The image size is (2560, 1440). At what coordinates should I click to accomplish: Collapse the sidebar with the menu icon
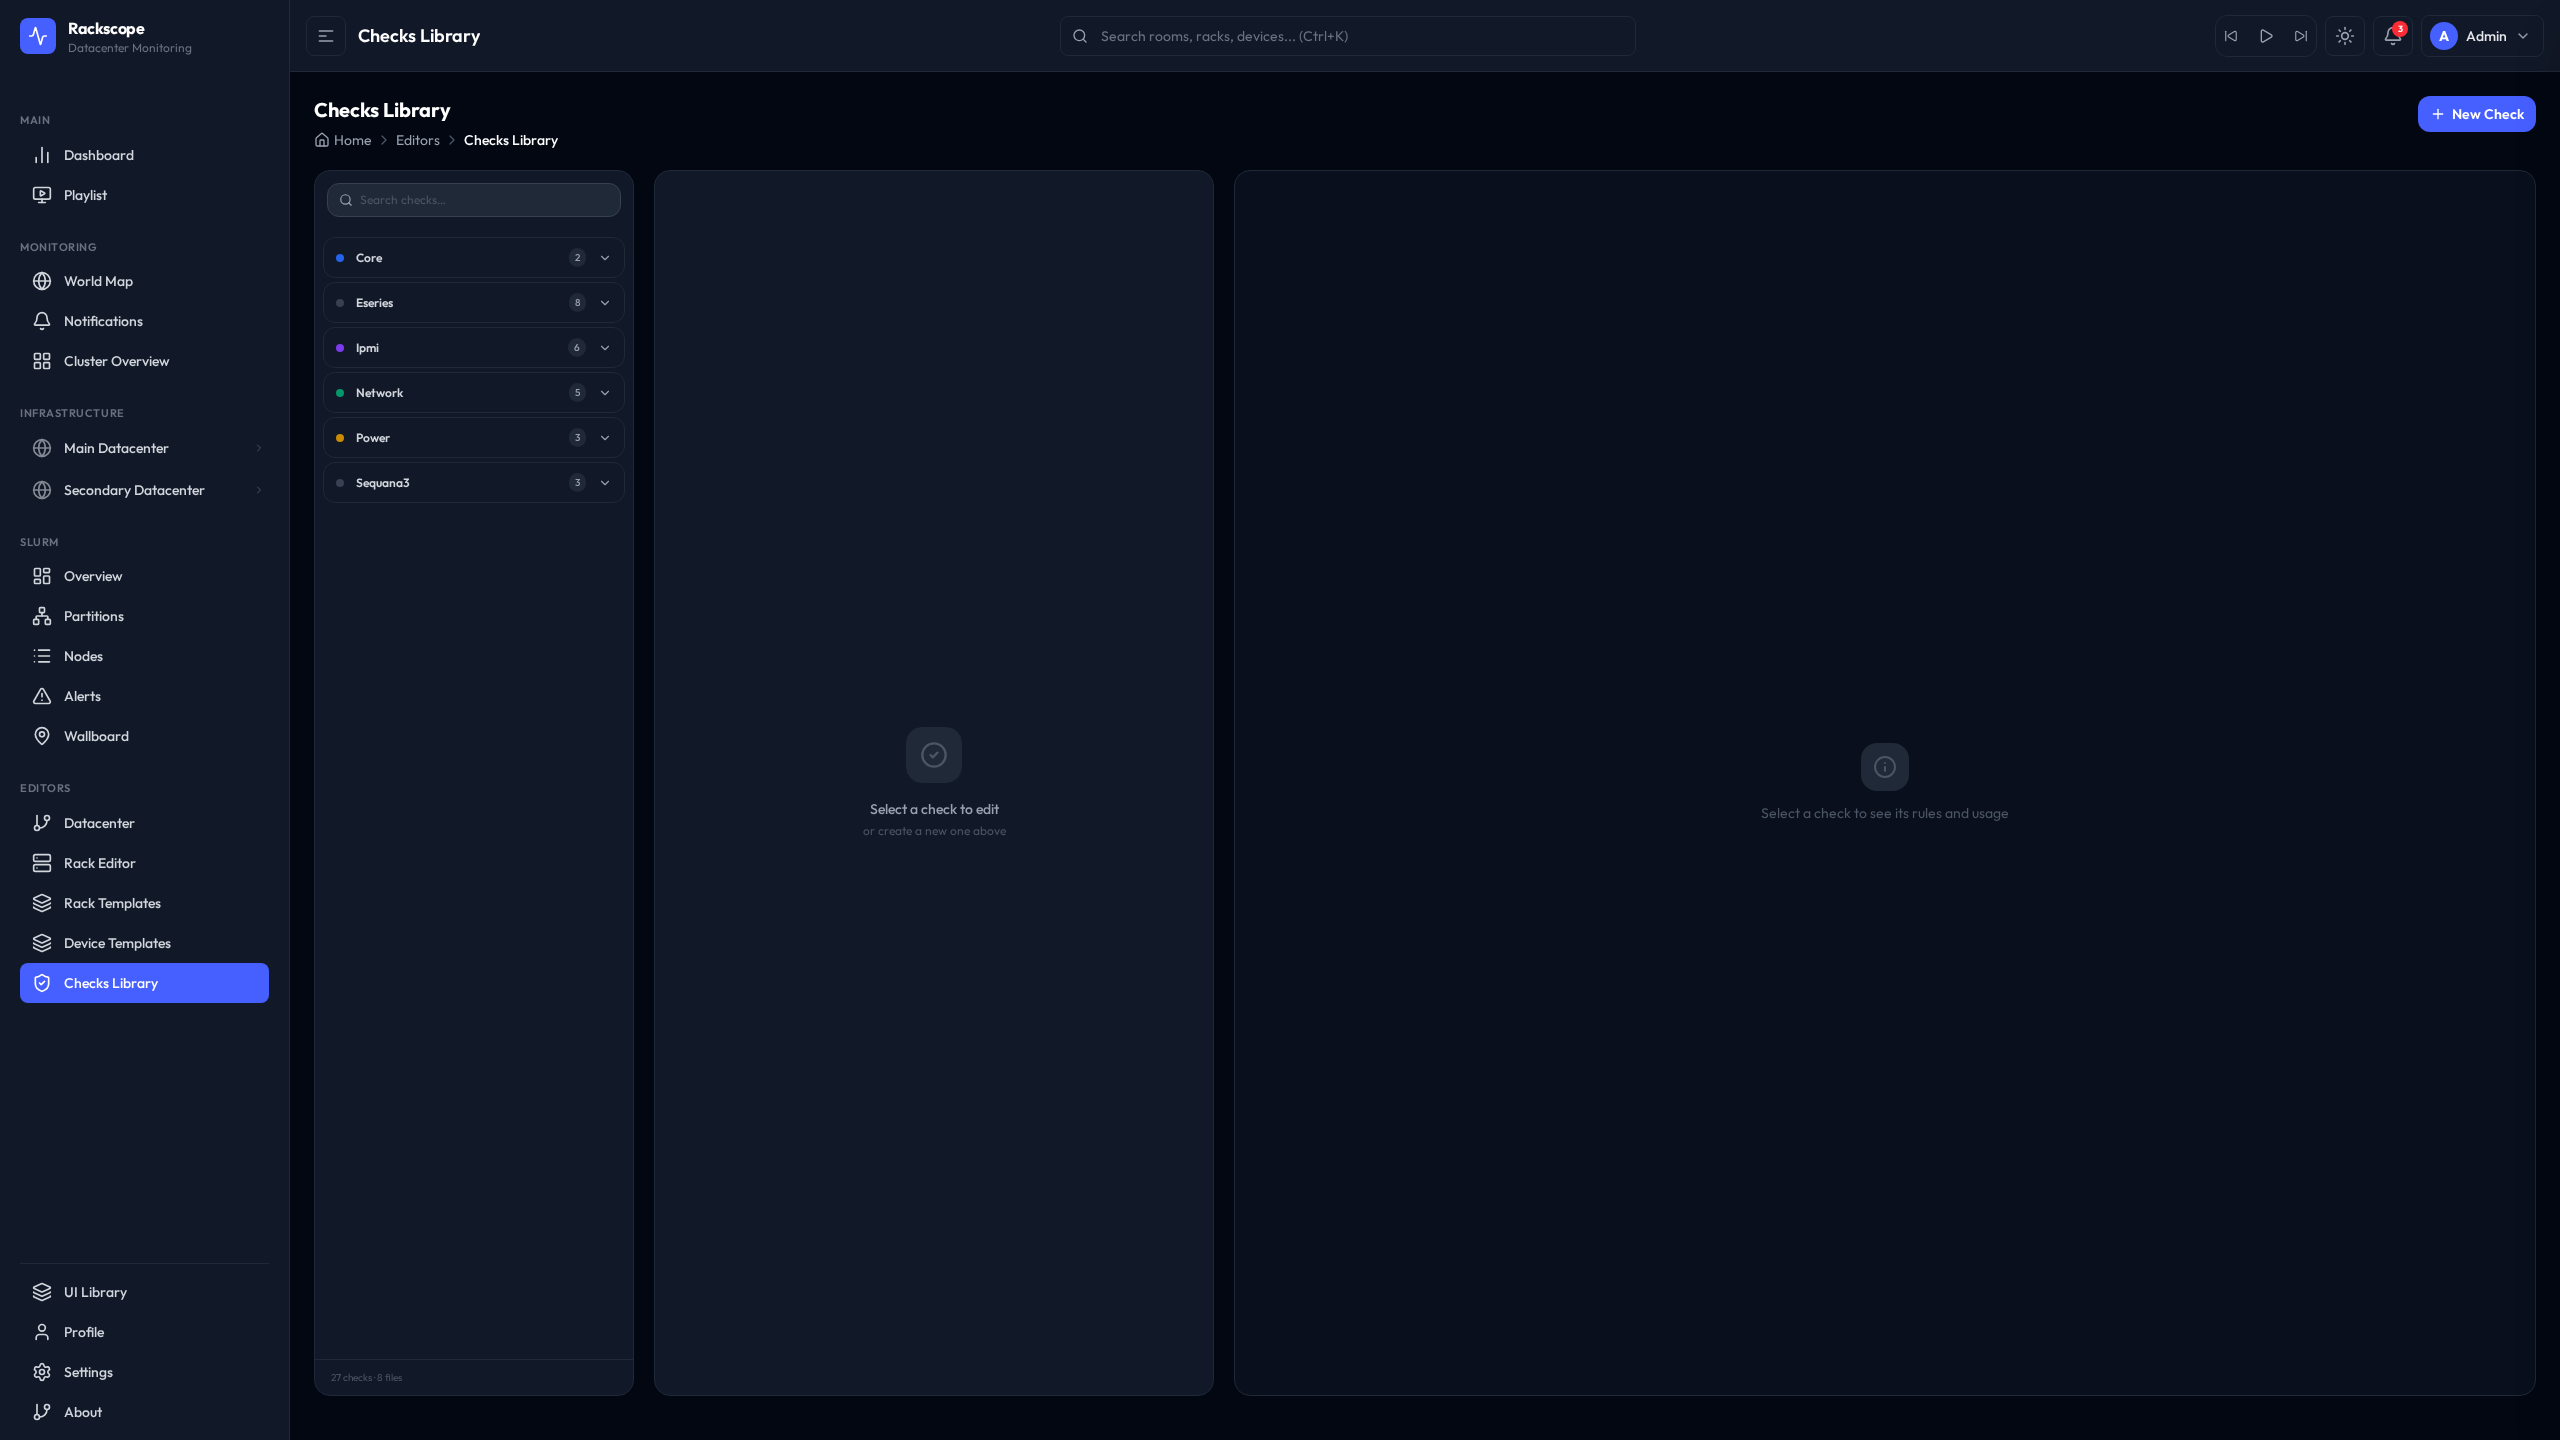pos(326,36)
